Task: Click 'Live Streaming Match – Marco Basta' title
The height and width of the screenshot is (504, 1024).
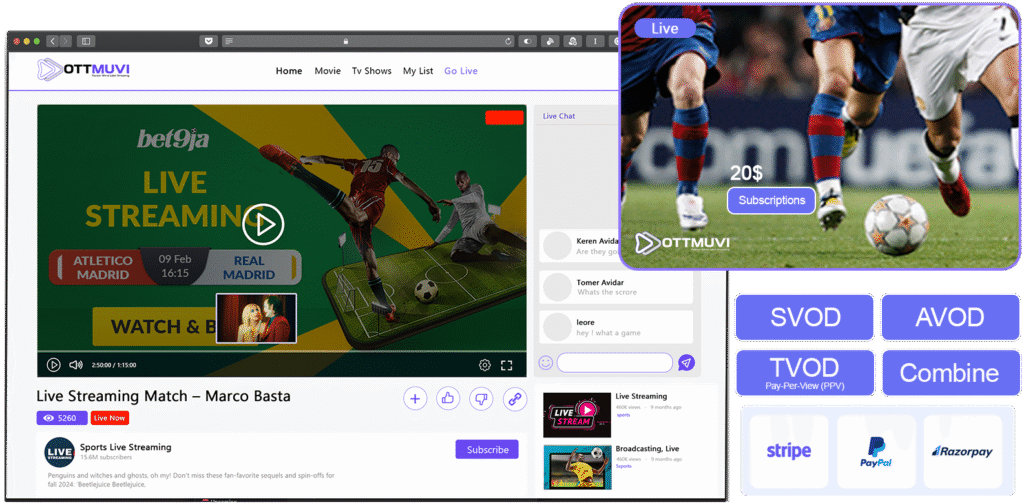Action: click(x=163, y=396)
